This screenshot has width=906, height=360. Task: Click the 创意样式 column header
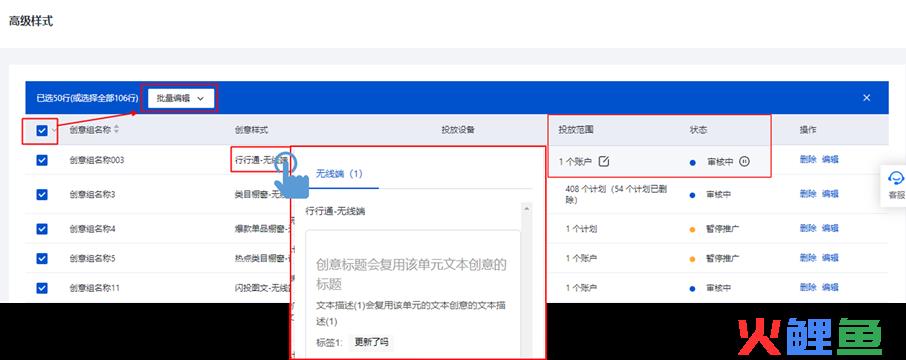[x=251, y=130]
